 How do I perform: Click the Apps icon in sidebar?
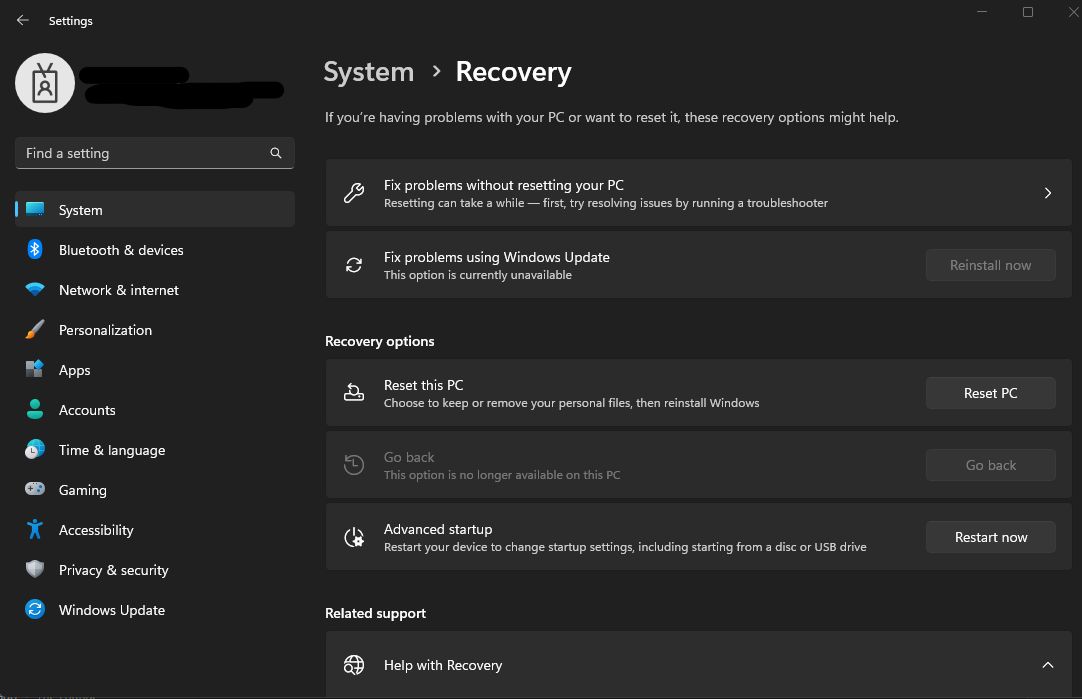(x=35, y=369)
